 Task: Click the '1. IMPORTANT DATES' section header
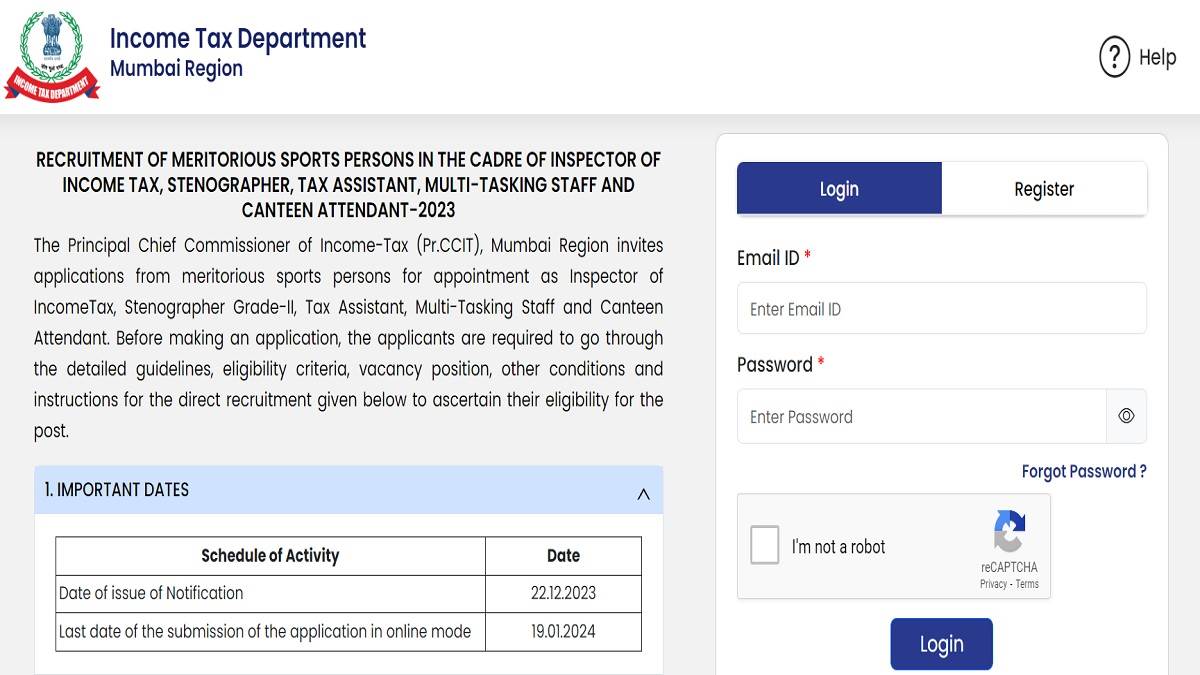(x=117, y=490)
